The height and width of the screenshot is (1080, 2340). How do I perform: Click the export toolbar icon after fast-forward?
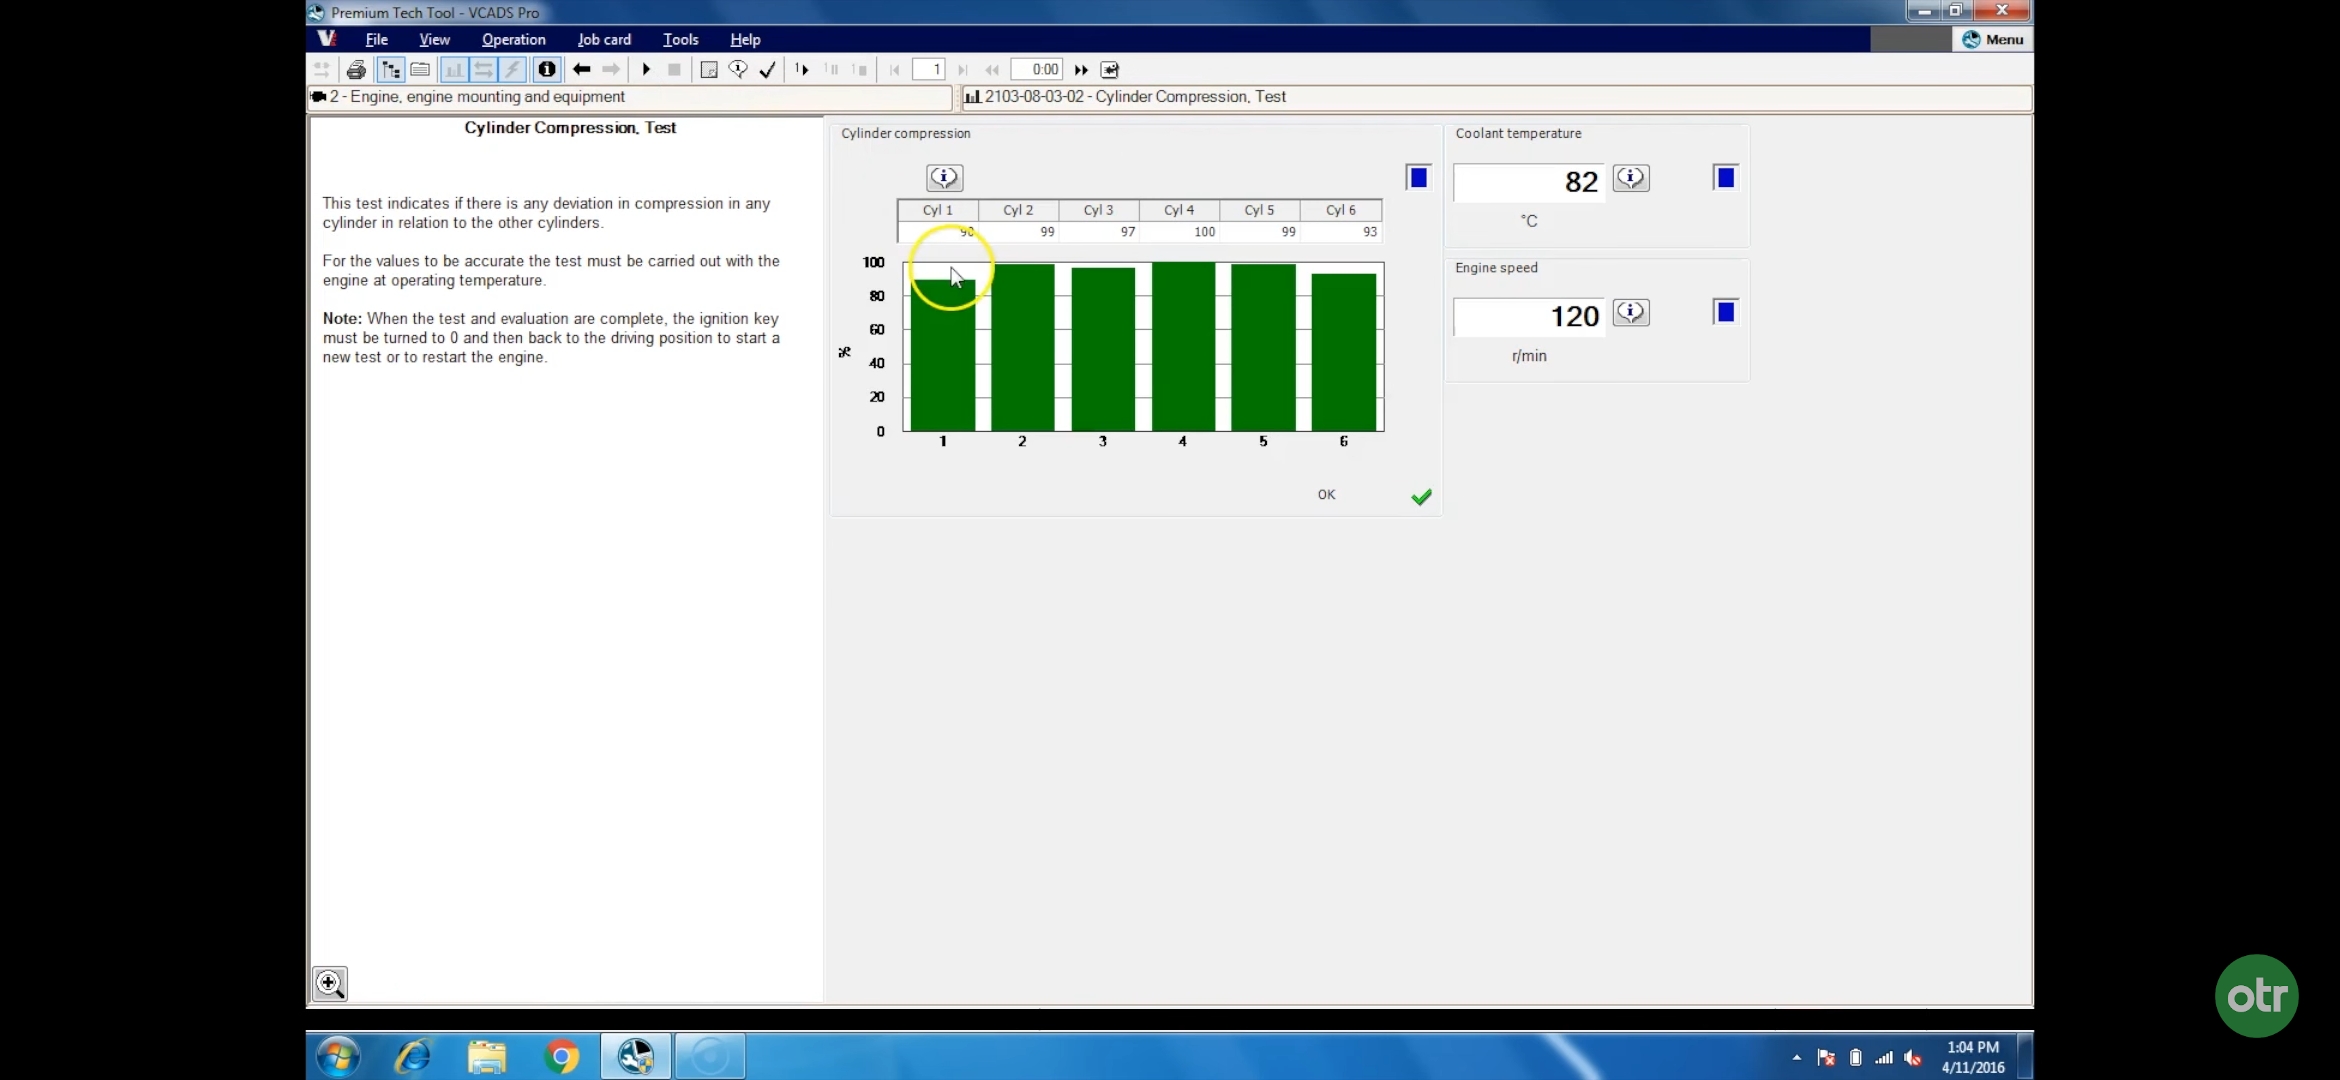point(1110,70)
